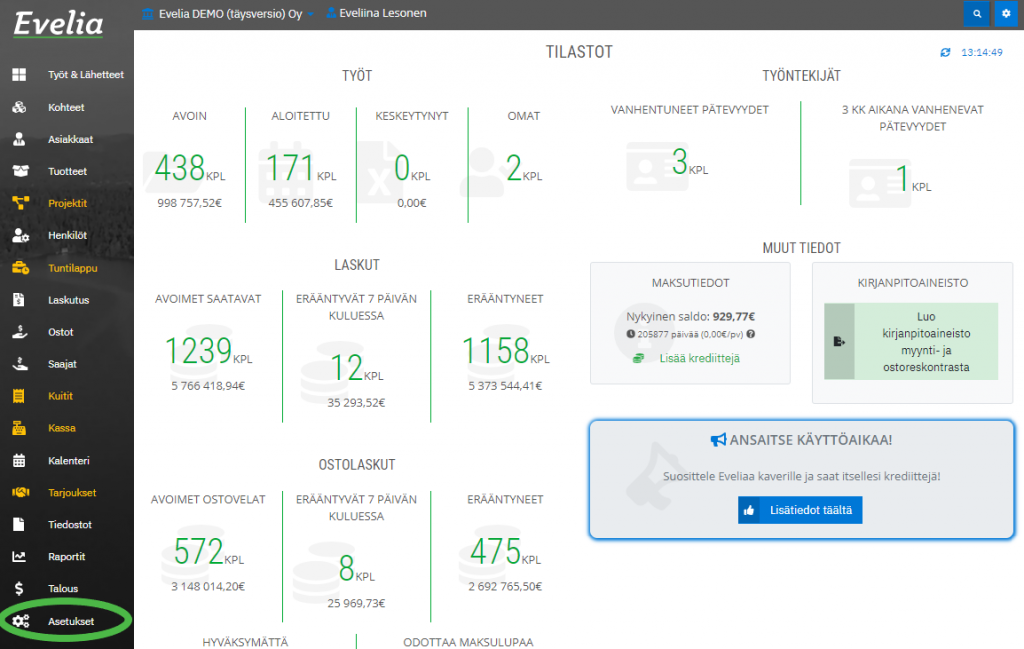Click the Projektit diagram icon
Screen dimensions: 1024x649
tap(20, 203)
